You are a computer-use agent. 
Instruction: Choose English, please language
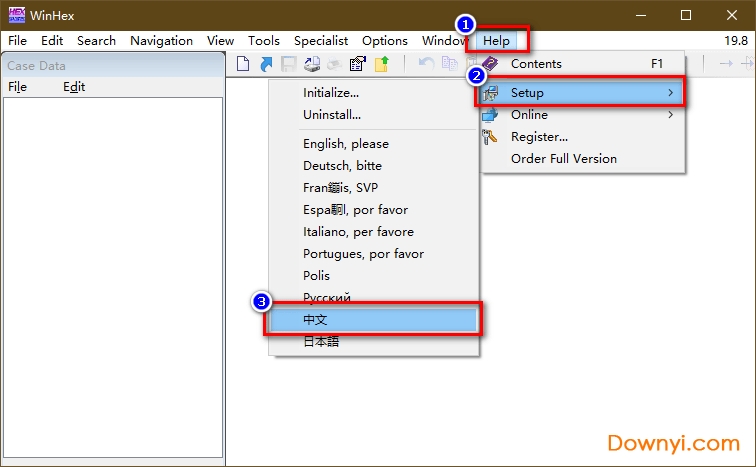(346, 144)
